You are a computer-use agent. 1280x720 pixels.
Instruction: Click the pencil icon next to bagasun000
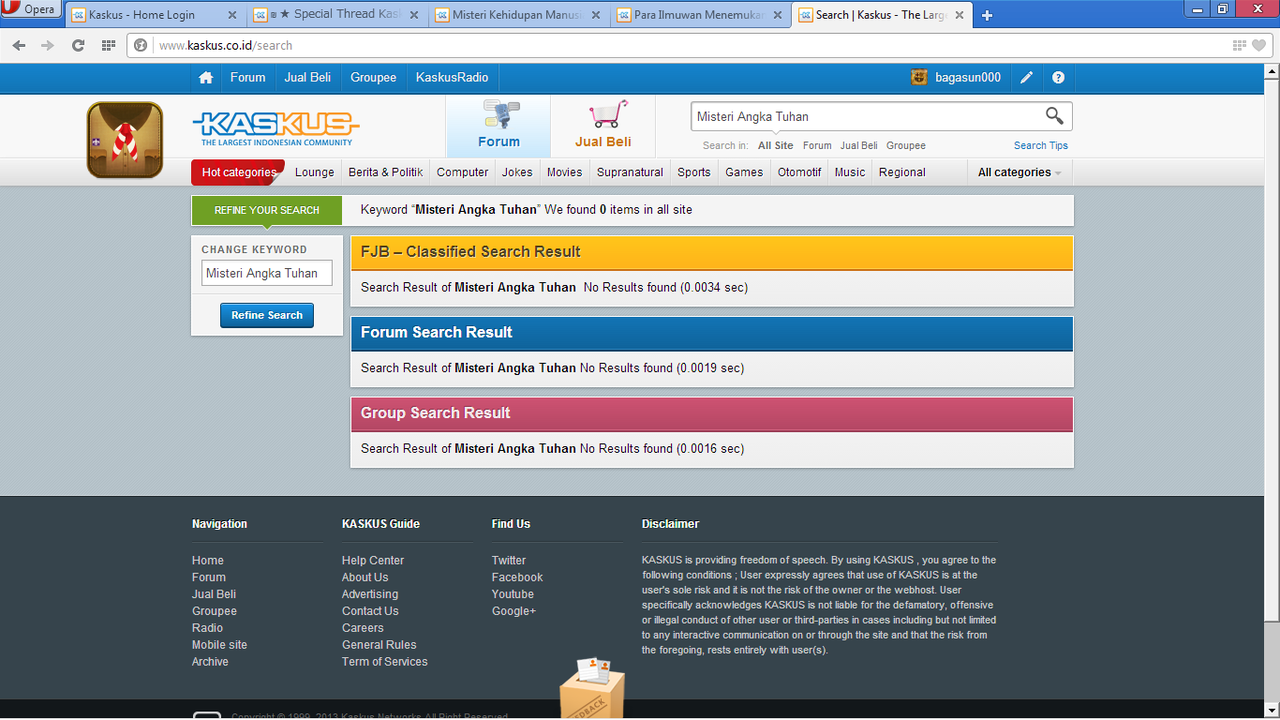(x=1026, y=77)
